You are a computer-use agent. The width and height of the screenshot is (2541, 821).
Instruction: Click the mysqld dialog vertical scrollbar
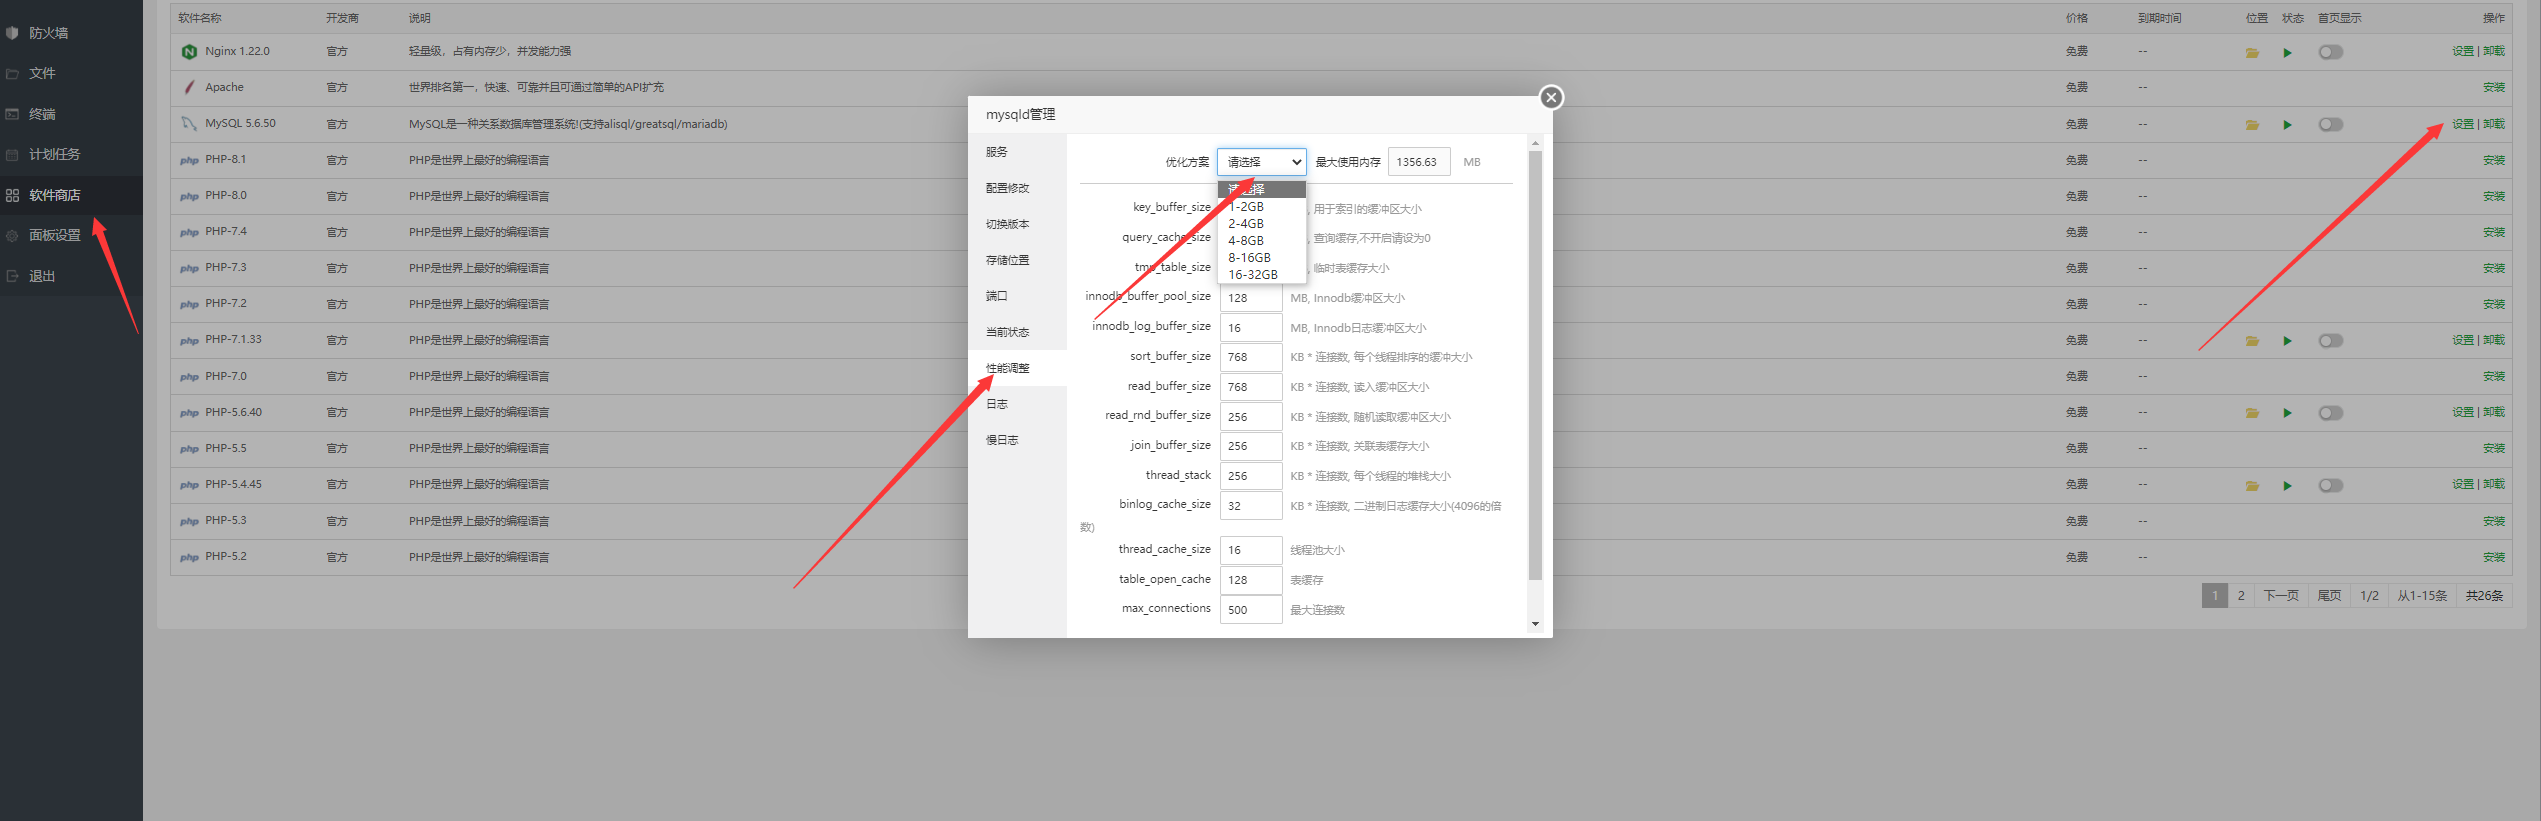tap(1535, 365)
